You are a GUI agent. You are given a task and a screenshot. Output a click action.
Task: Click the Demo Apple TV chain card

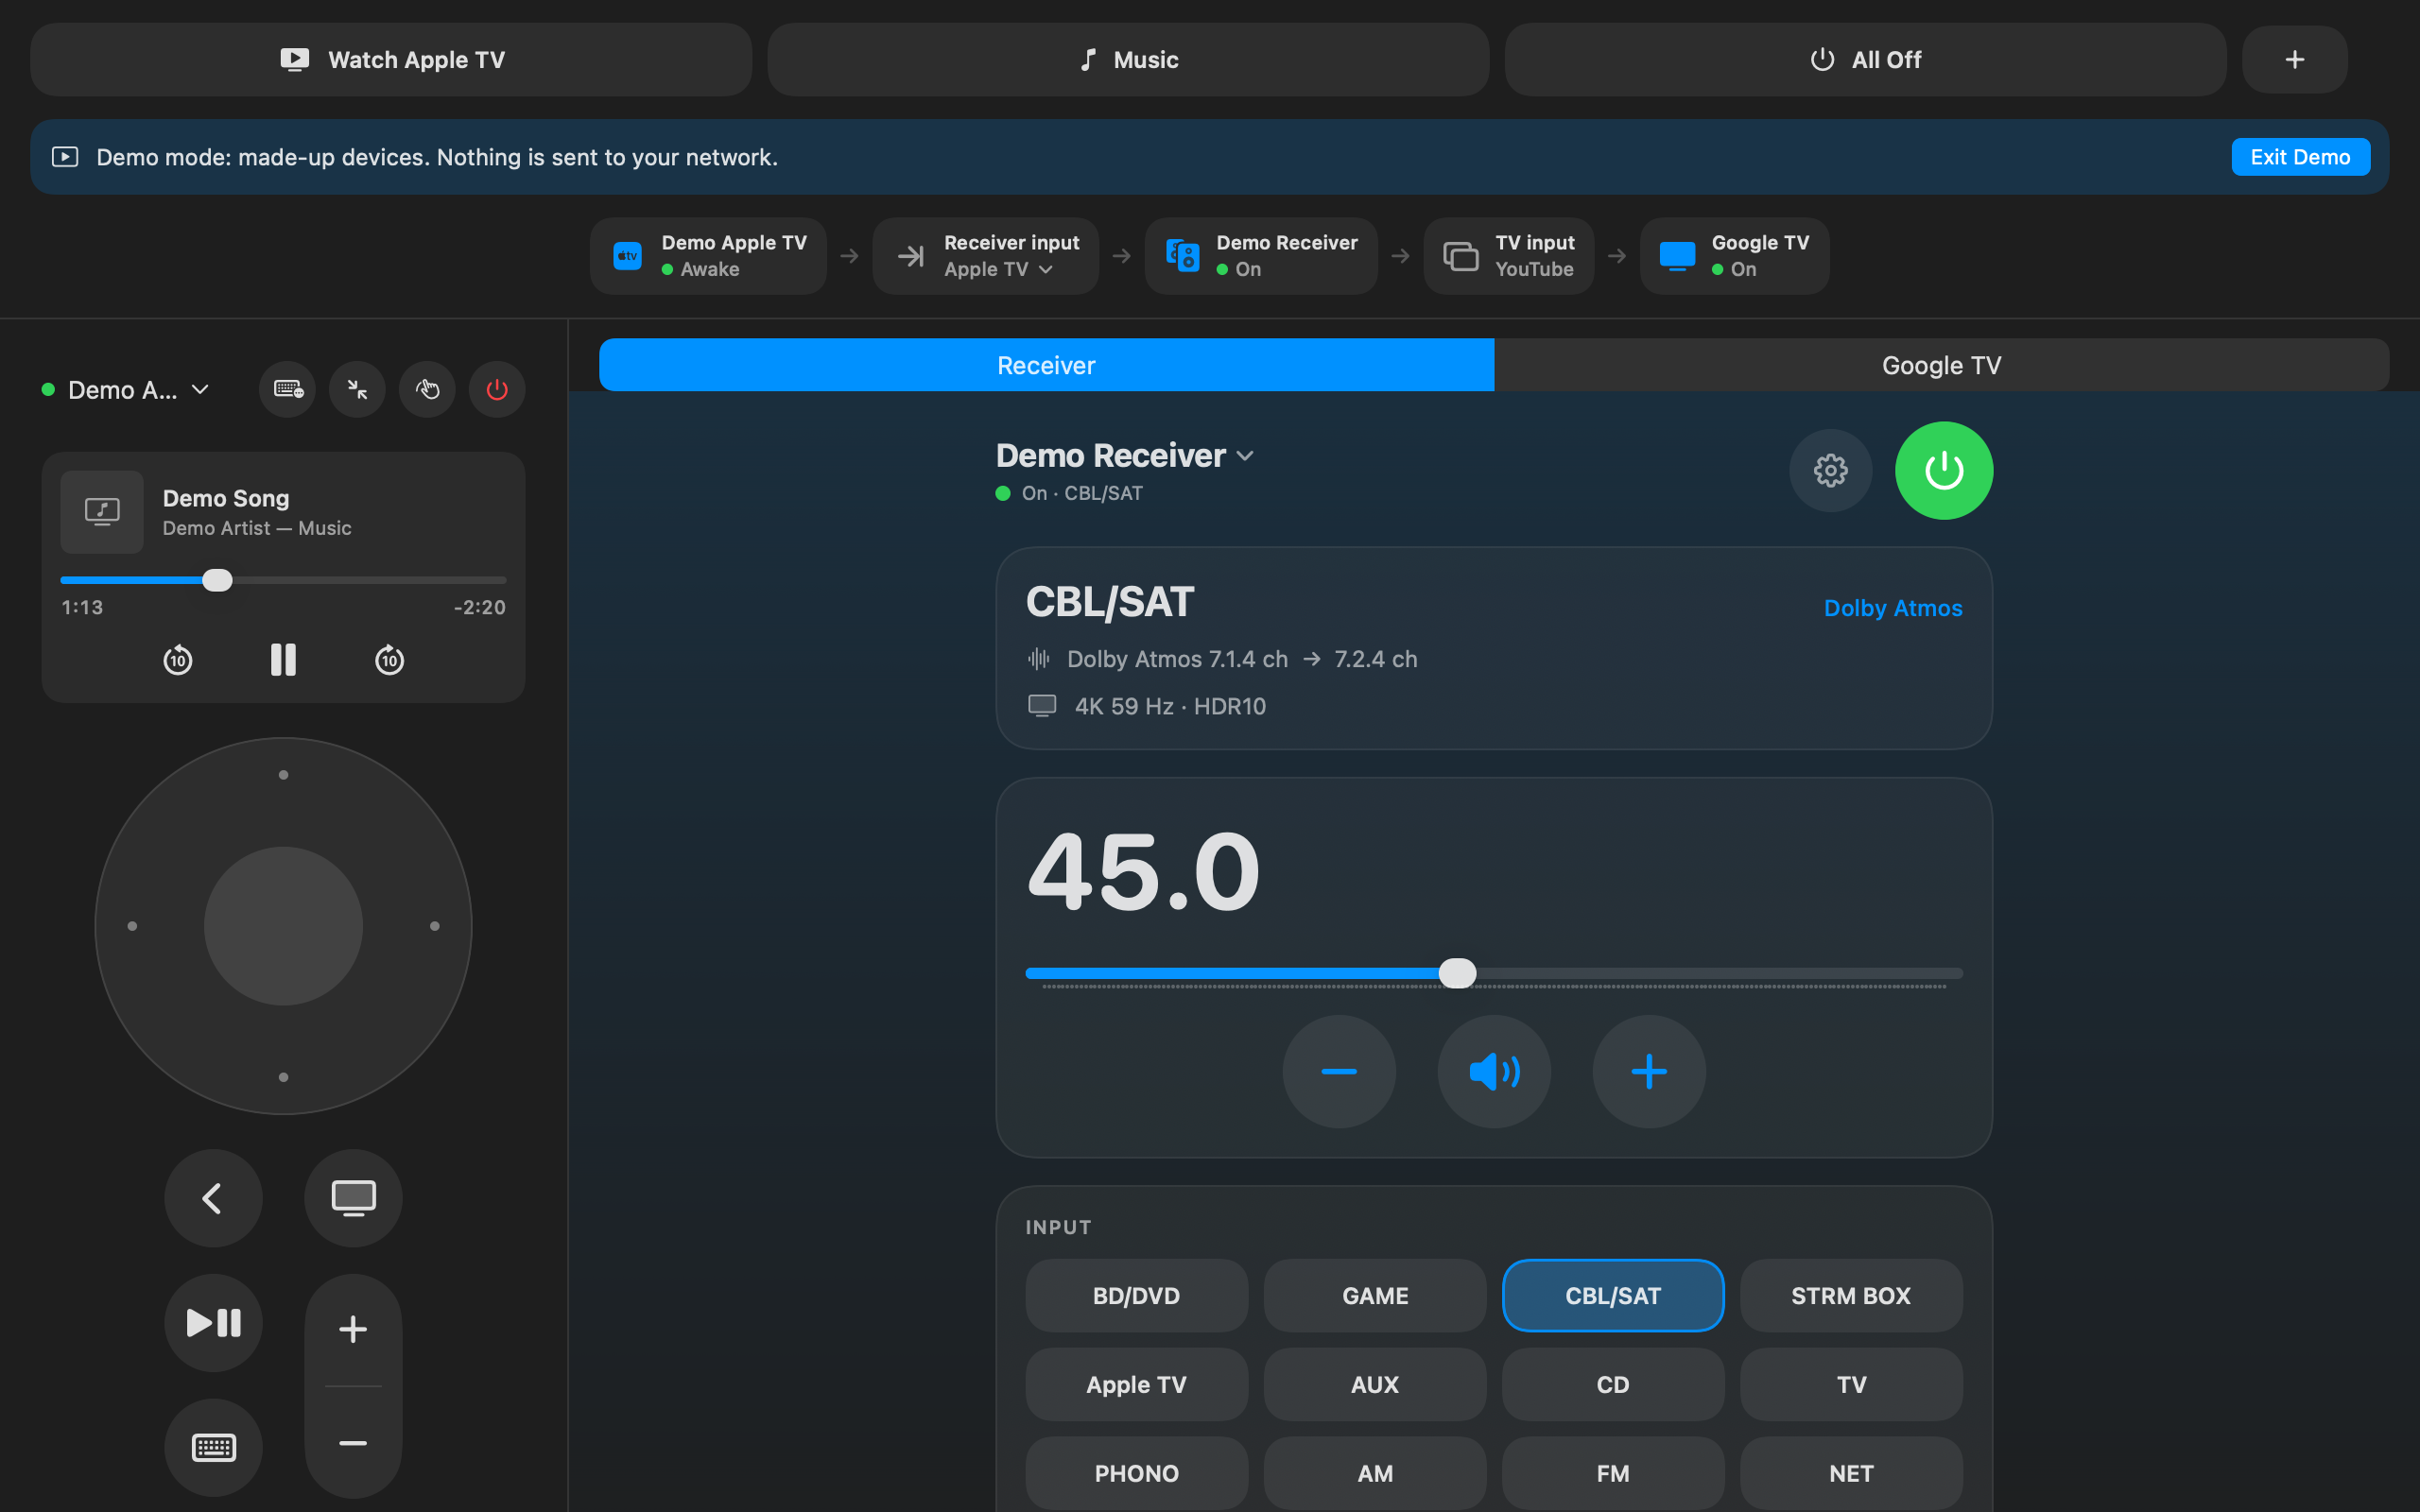click(x=708, y=256)
